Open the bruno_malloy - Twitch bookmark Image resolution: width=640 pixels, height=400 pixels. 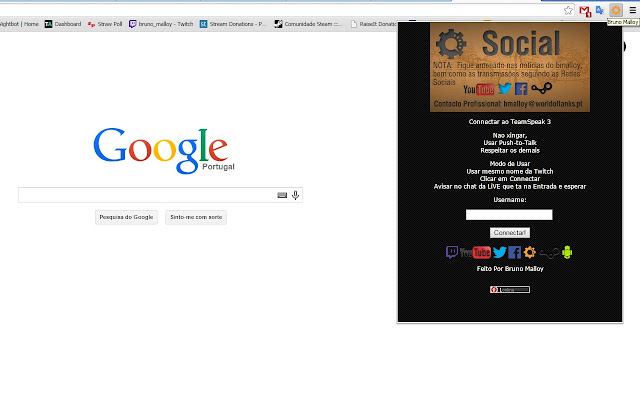(161, 24)
